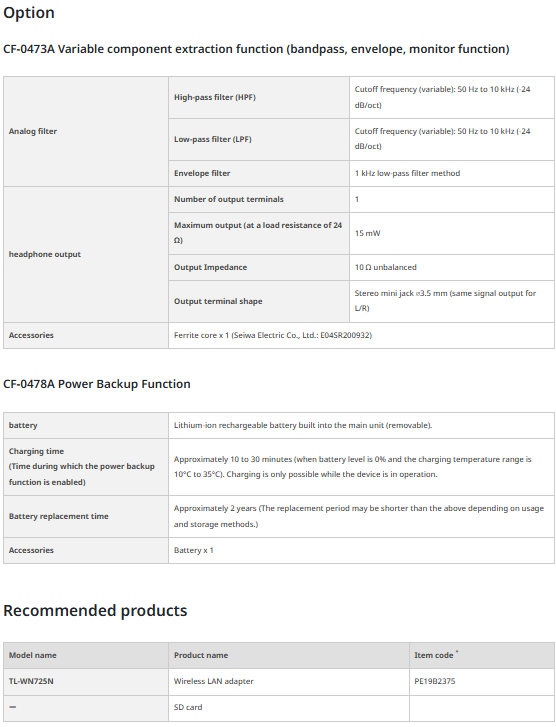
Task: Click the Low-pass filter (LPF) cell
Action: pos(259,139)
